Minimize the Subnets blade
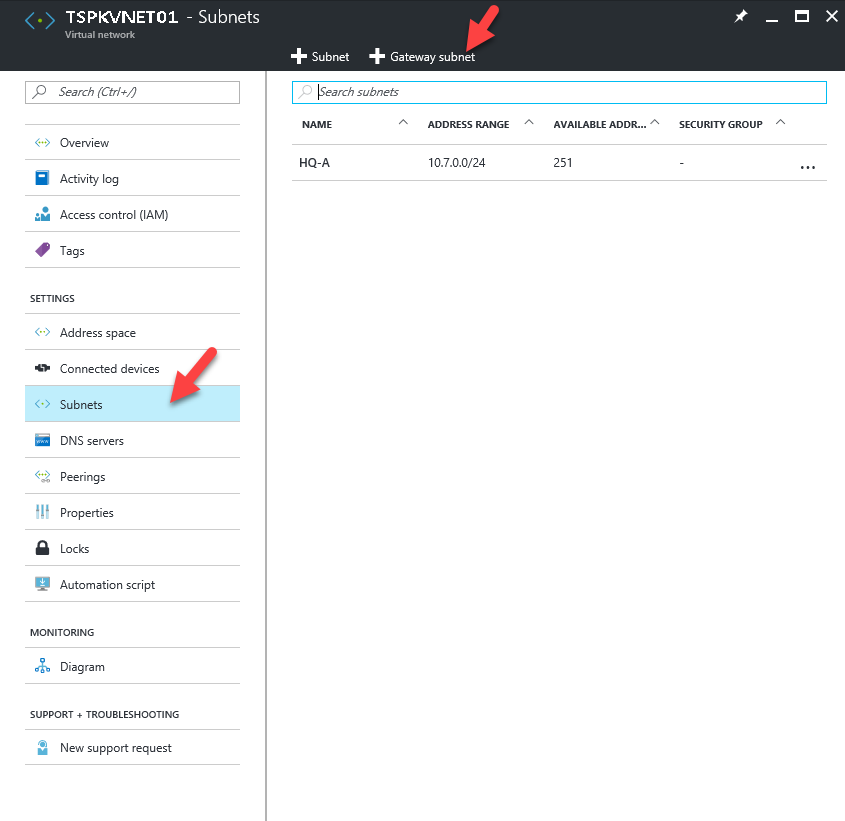This screenshot has width=845, height=821. click(x=772, y=20)
